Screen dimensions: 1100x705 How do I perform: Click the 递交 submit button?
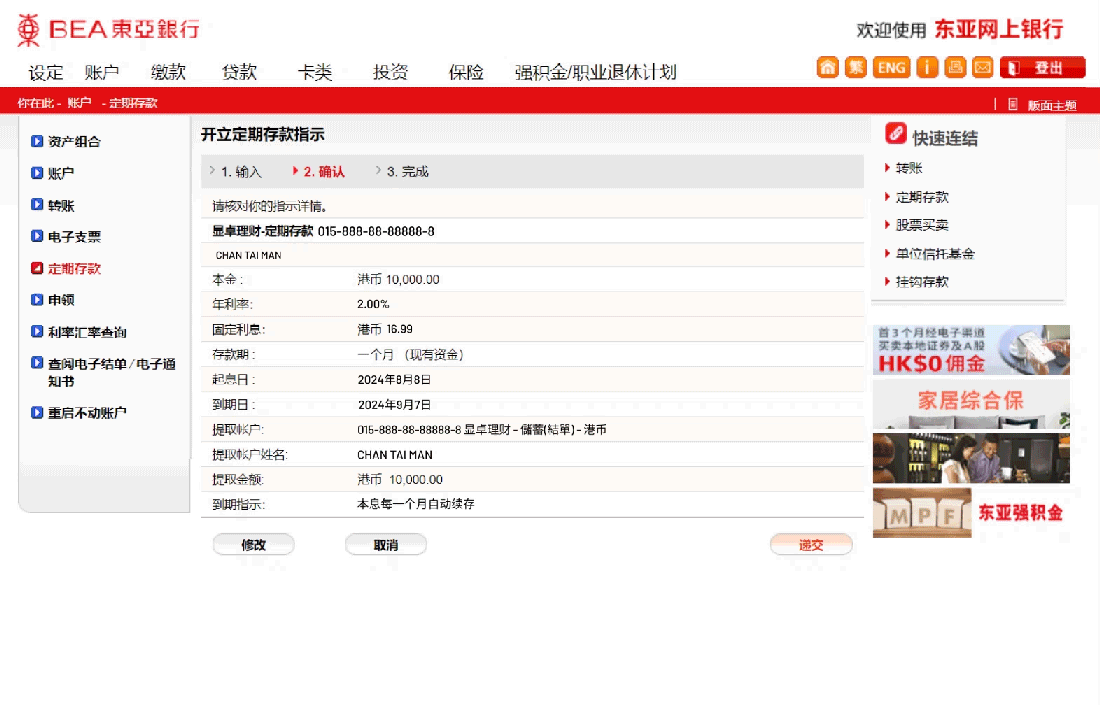[x=811, y=544]
